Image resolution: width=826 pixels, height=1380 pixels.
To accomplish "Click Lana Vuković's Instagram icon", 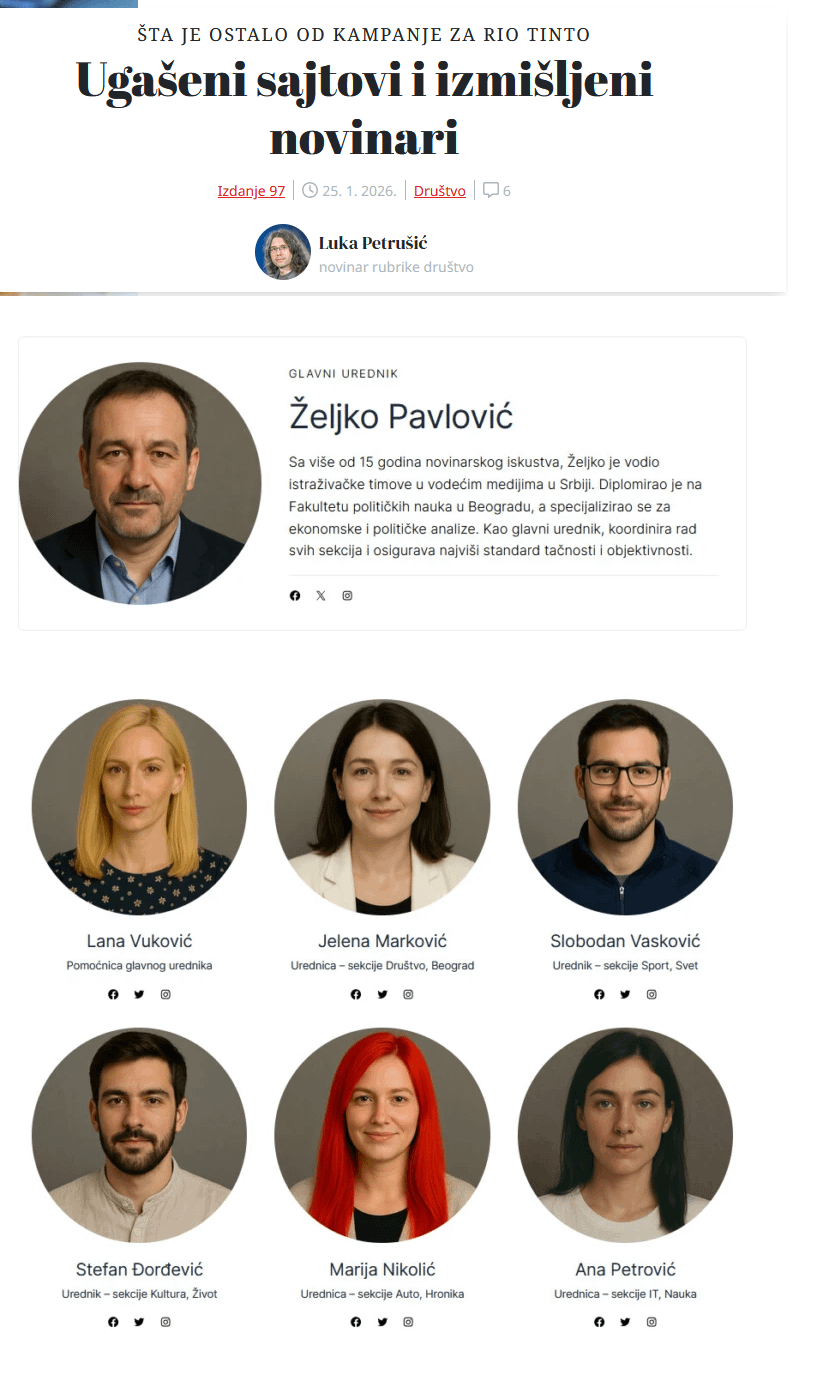I will (x=166, y=994).
